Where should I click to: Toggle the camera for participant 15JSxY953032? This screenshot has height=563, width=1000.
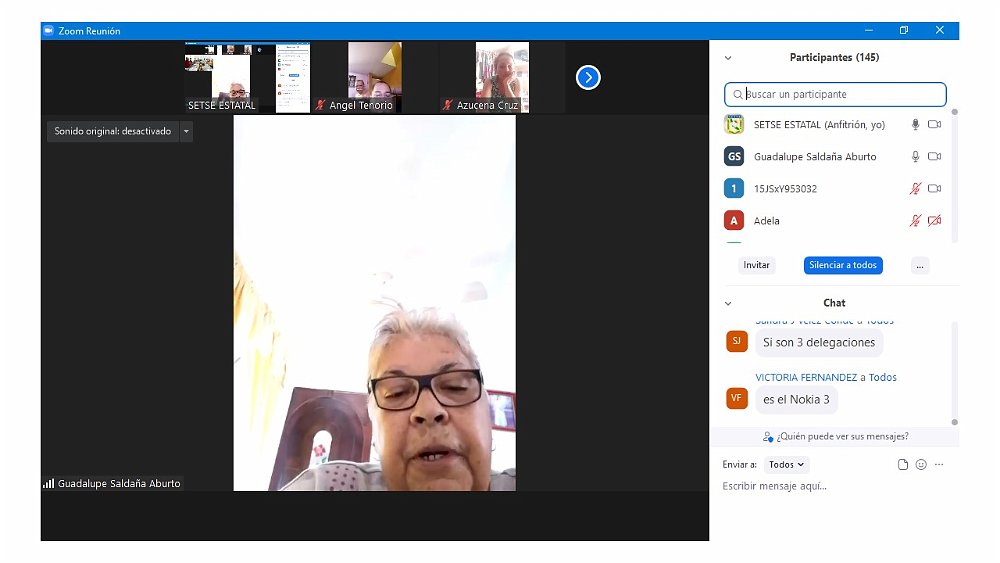(935, 189)
